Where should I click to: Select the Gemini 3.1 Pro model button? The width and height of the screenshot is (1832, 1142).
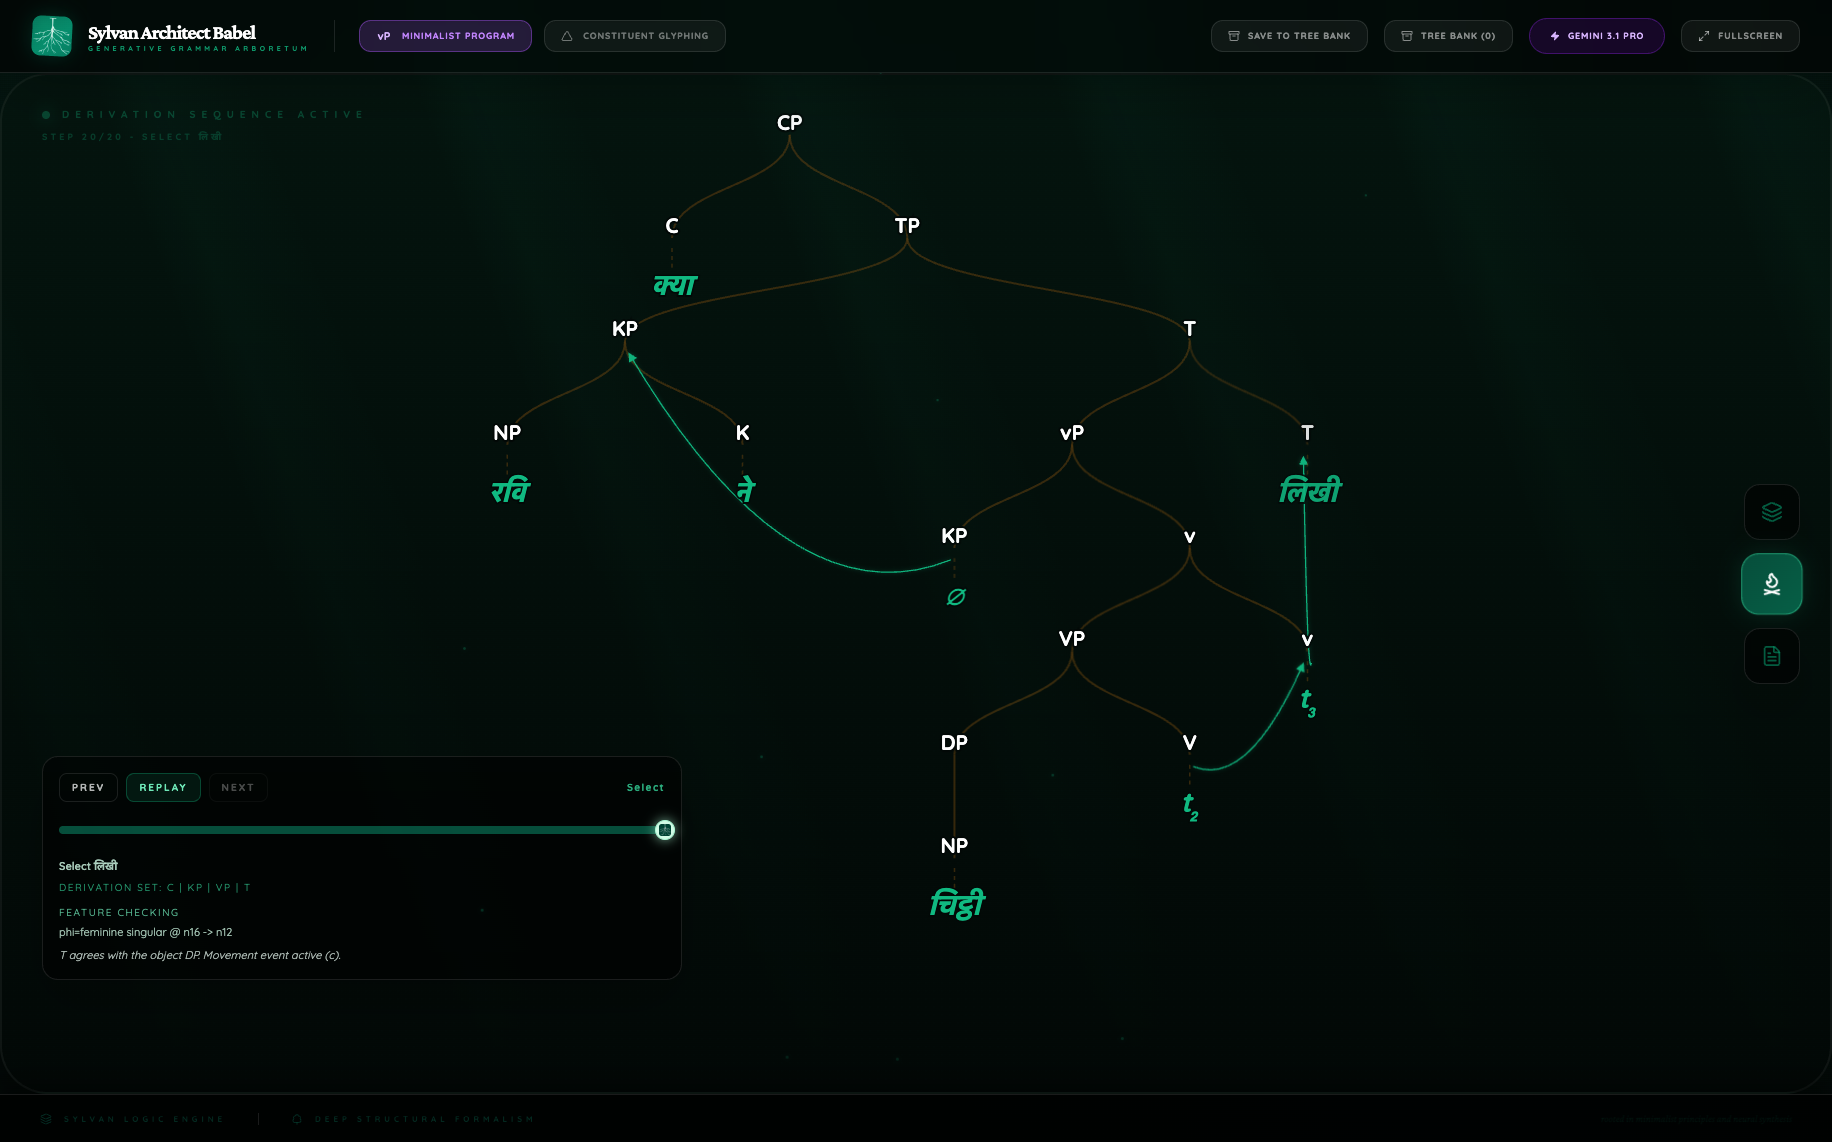click(1596, 36)
